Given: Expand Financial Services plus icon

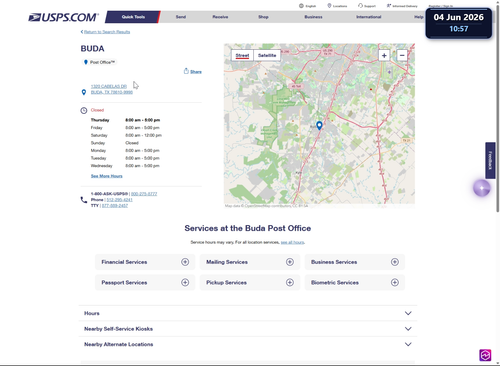Looking at the screenshot, I should click(185, 262).
